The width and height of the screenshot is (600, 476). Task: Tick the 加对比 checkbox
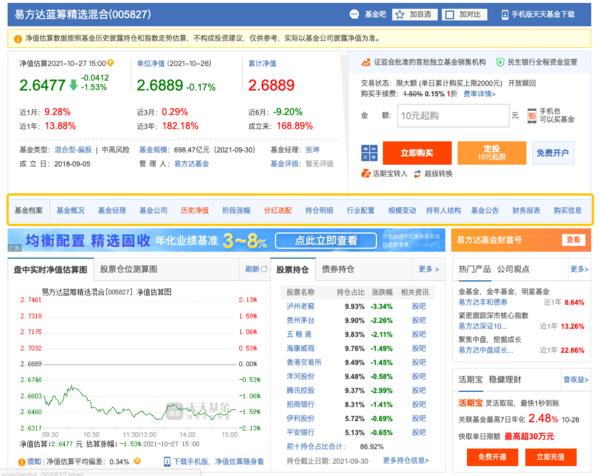pos(450,15)
